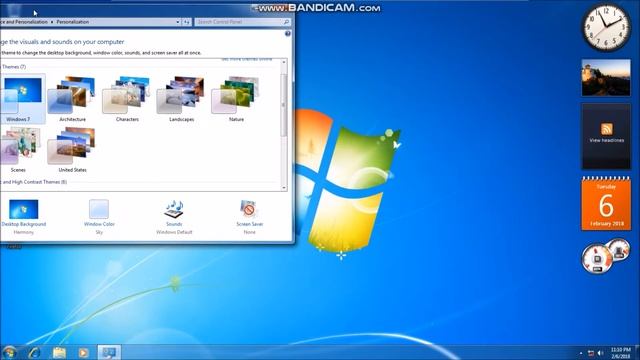Viewport: 640px width, 360px height.
Task: Open Window Color settings
Action: (x=99, y=216)
